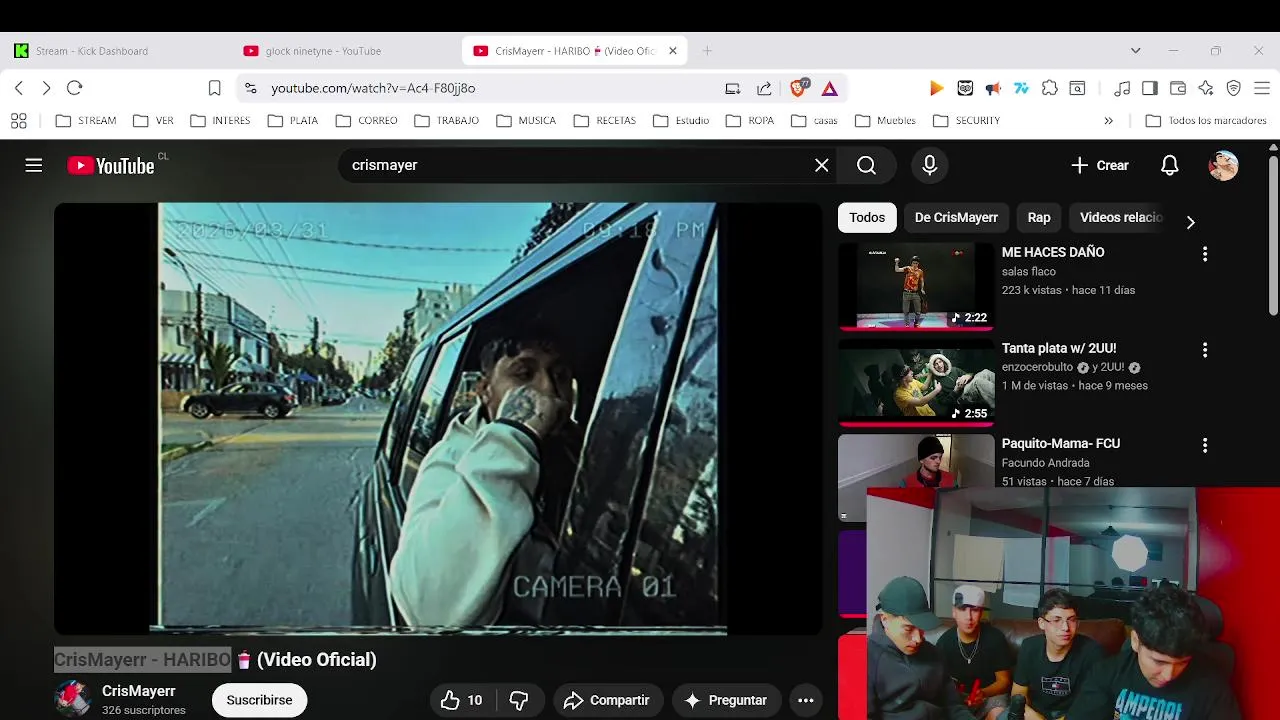Viewport: 1280px width, 720px height.
Task: Click the Compartir share button
Action: click(x=607, y=700)
